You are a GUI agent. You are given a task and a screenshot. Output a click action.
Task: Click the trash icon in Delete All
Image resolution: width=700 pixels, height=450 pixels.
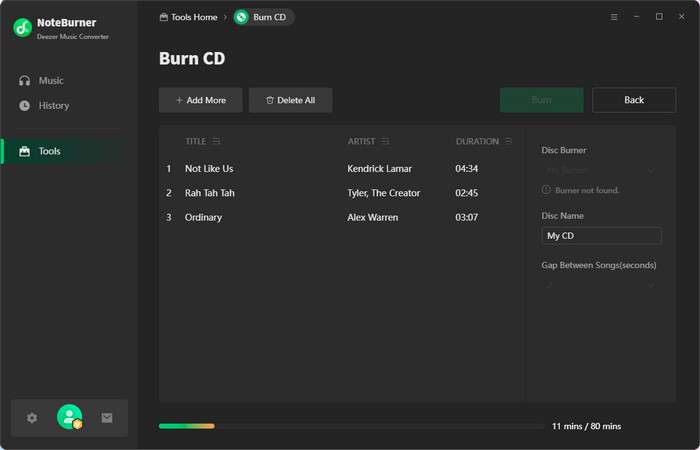[x=270, y=100]
